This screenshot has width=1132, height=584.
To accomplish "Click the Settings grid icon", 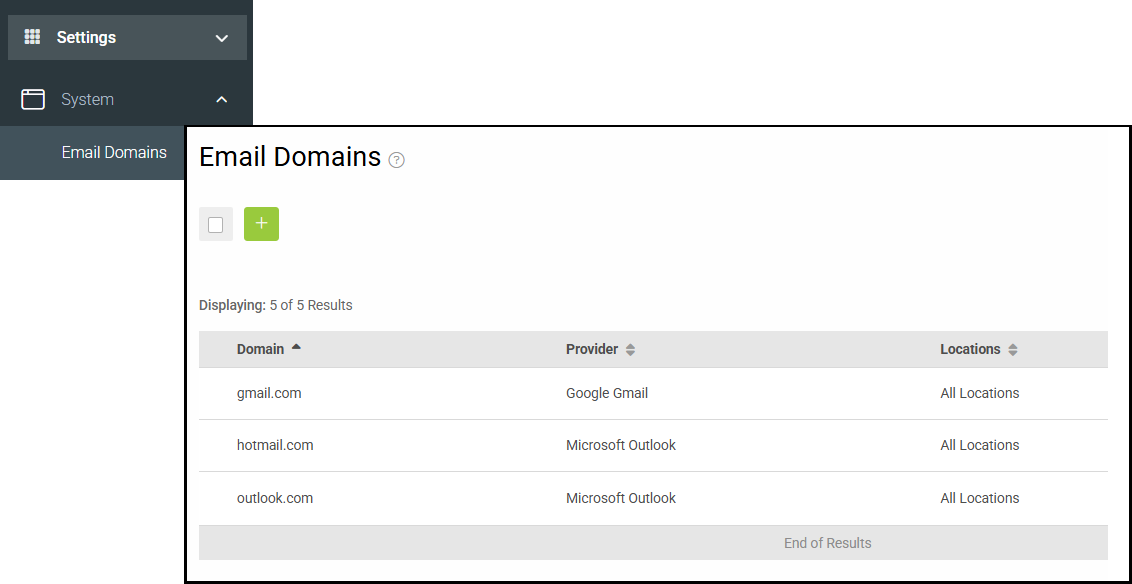I will coord(32,37).
